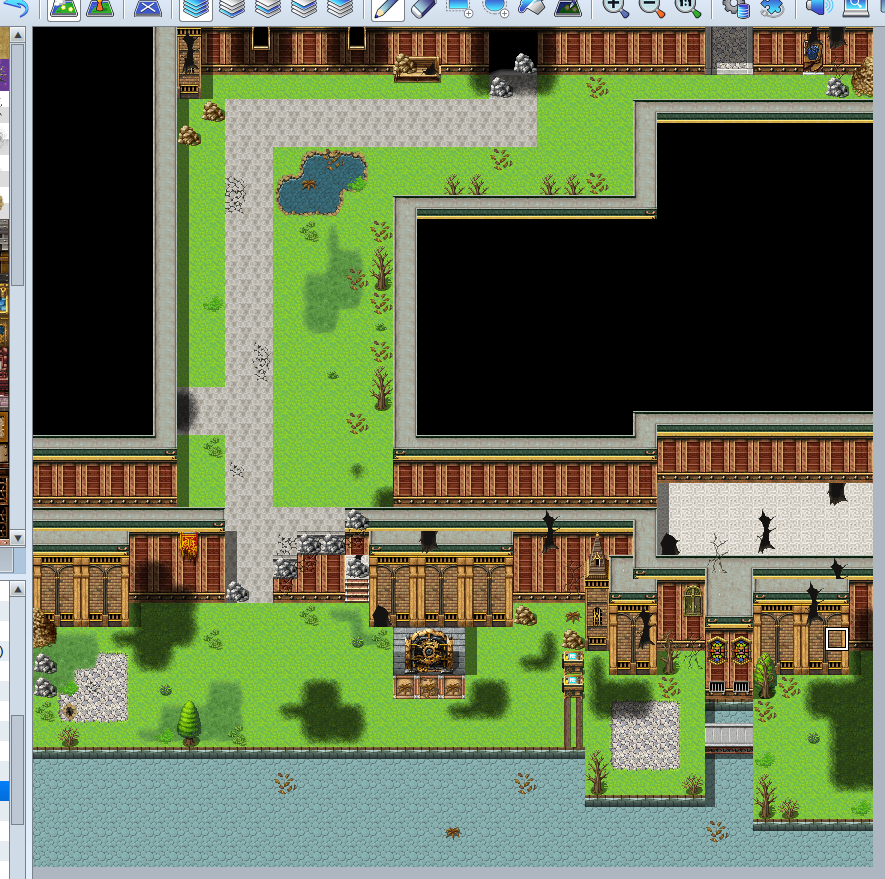Open the Sound Test speaker icon
The height and width of the screenshot is (879, 885).
[819, 7]
